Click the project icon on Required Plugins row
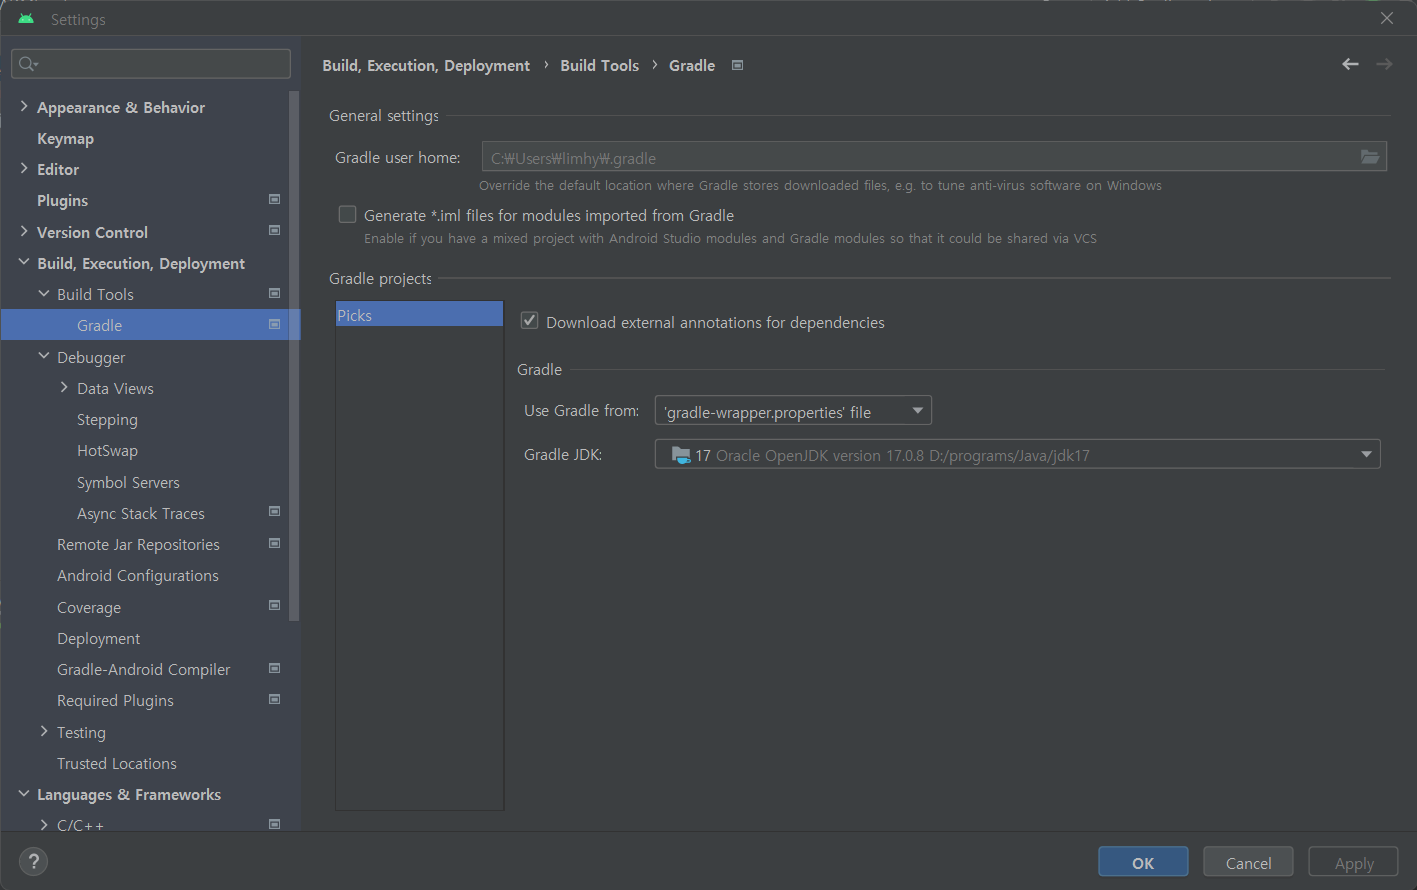The image size is (1417, 890). [x=275, y=700]
